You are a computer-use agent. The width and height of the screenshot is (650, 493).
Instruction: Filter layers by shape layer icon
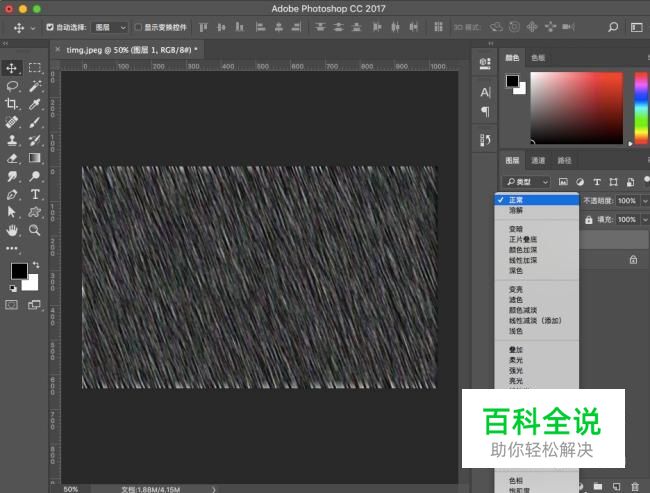(614, 182)
